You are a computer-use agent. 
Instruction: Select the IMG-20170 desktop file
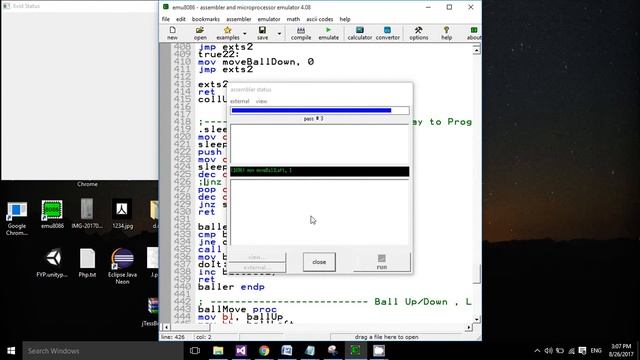pyautogui.click(x=87, y=213)
